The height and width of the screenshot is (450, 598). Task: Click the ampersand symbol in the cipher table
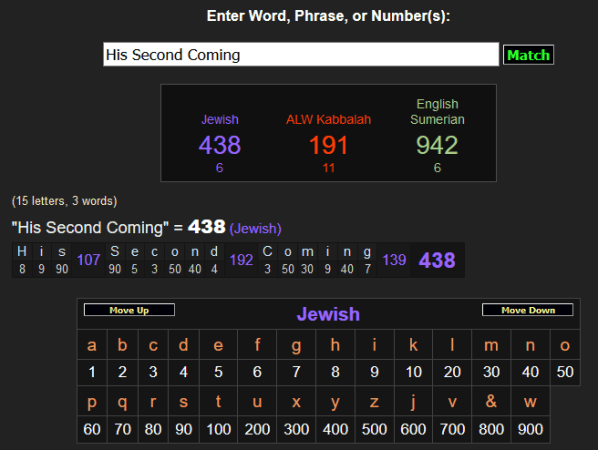(x=491, y=401)
